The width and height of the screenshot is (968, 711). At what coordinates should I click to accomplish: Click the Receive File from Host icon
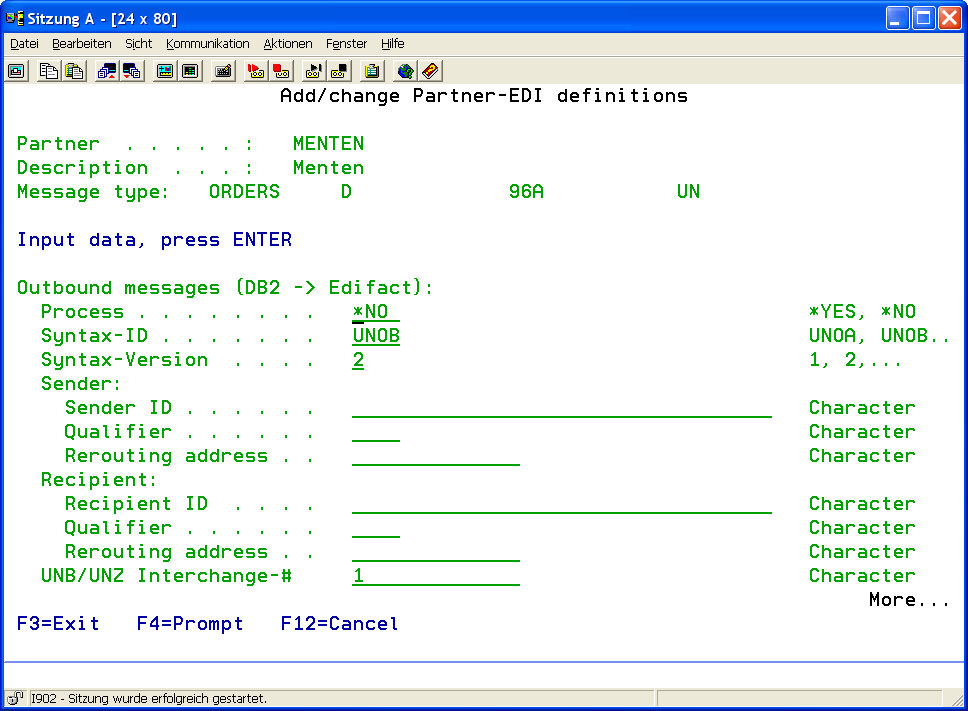(x=132, y=71)
